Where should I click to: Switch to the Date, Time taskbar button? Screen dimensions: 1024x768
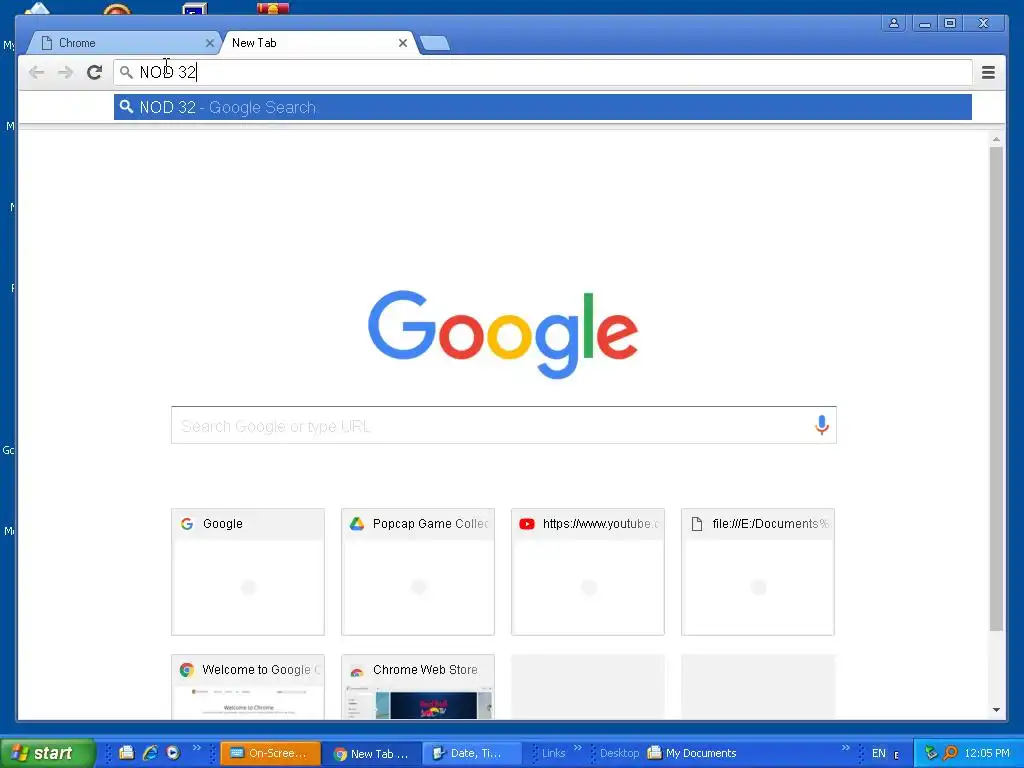(472, 753)
